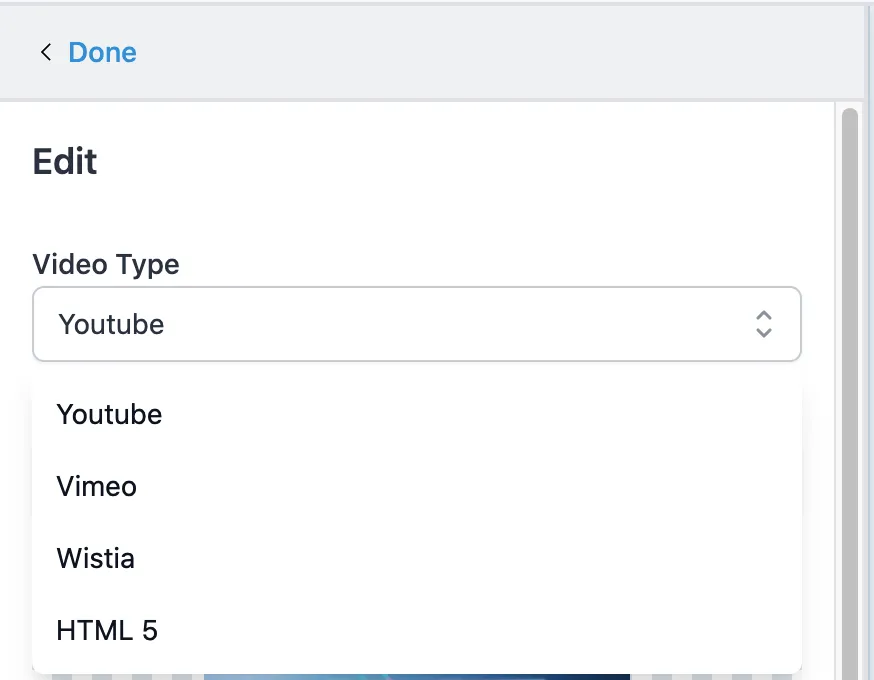This screenshot has width=874, height=680.
Task: Click the video preview strip below the list
Action: coord(416,677)
